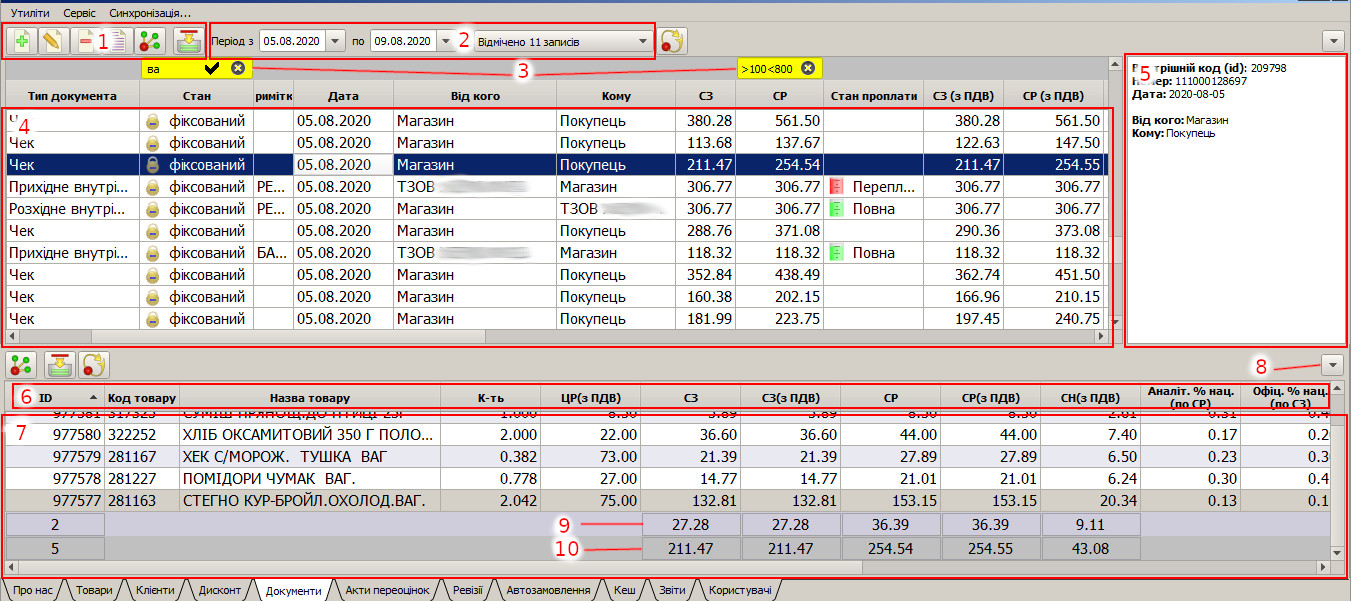Click the download tray icon above goods table

click(59, 365)
